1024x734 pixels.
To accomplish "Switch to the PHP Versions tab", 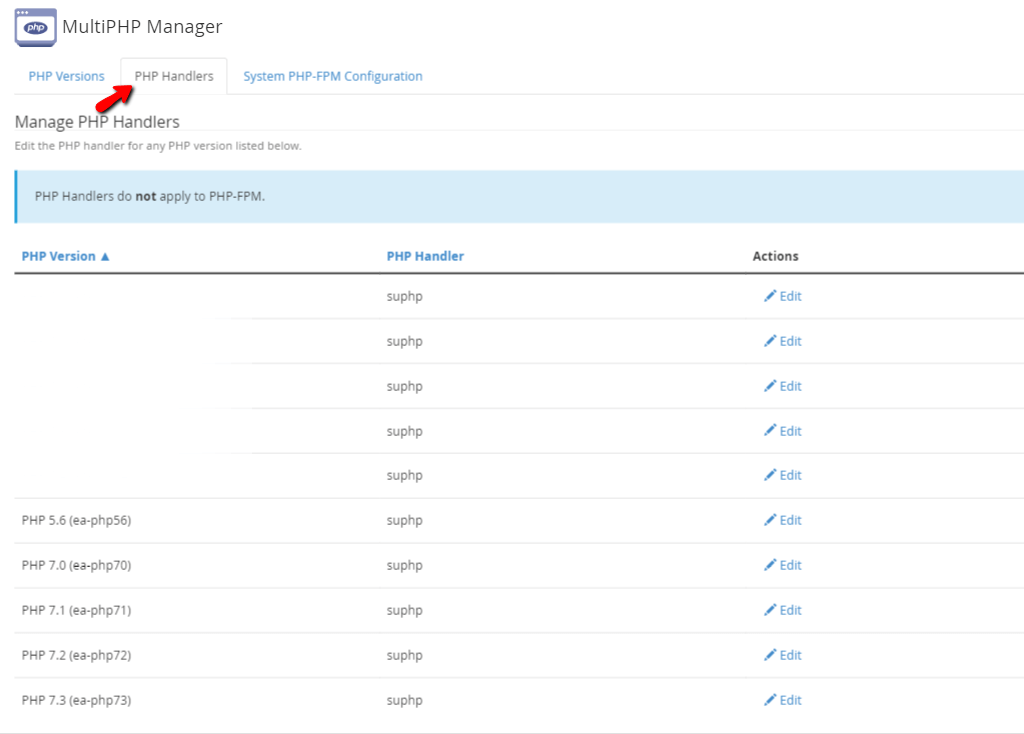I will (66, 76).
